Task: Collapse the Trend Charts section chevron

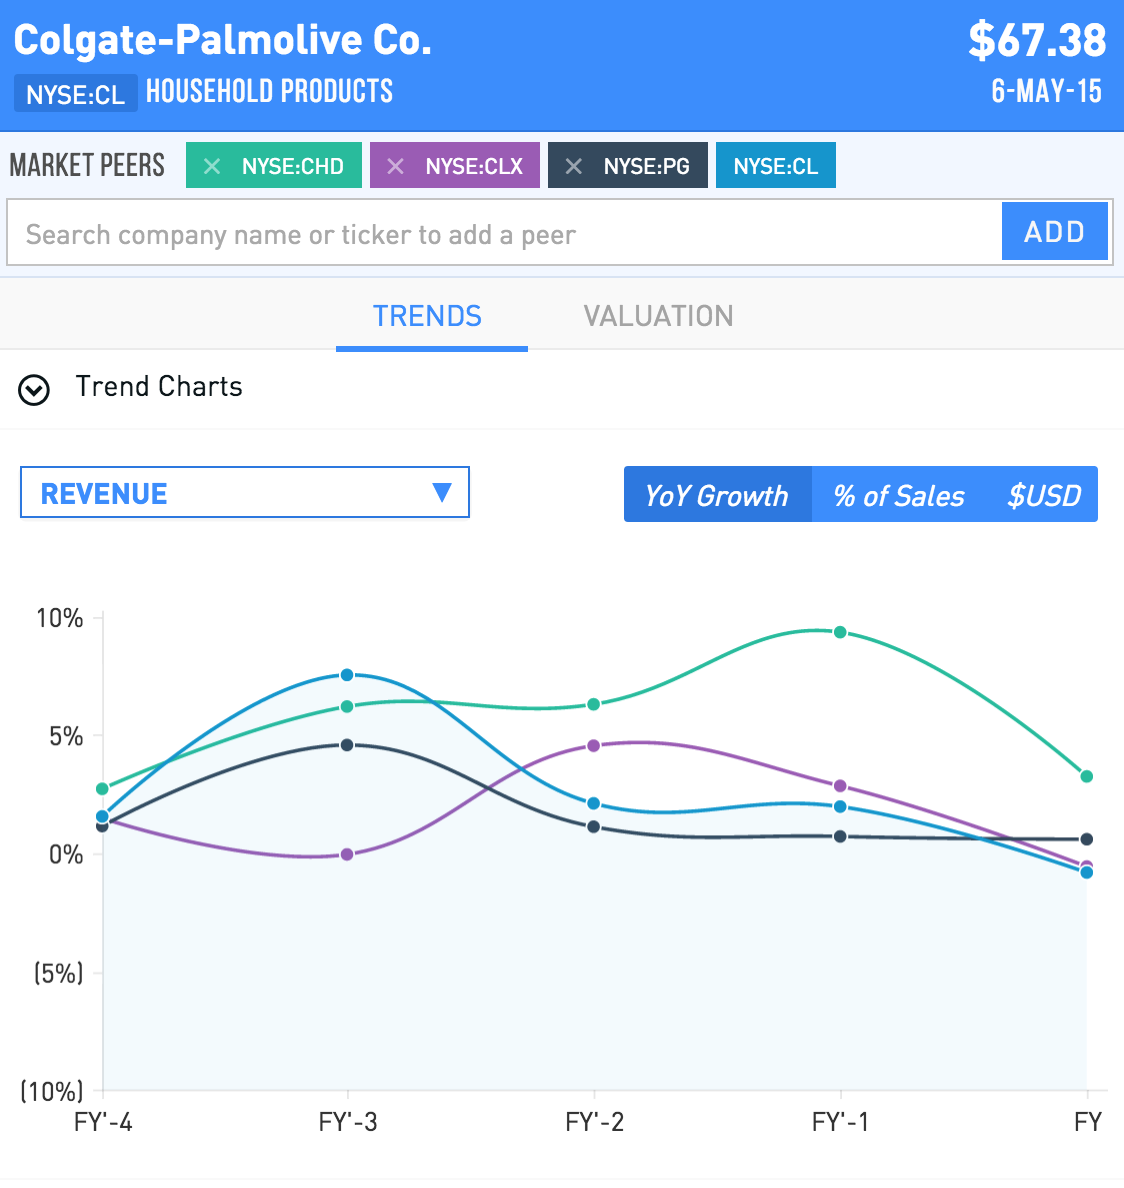Action: click(x=34, y=390)
